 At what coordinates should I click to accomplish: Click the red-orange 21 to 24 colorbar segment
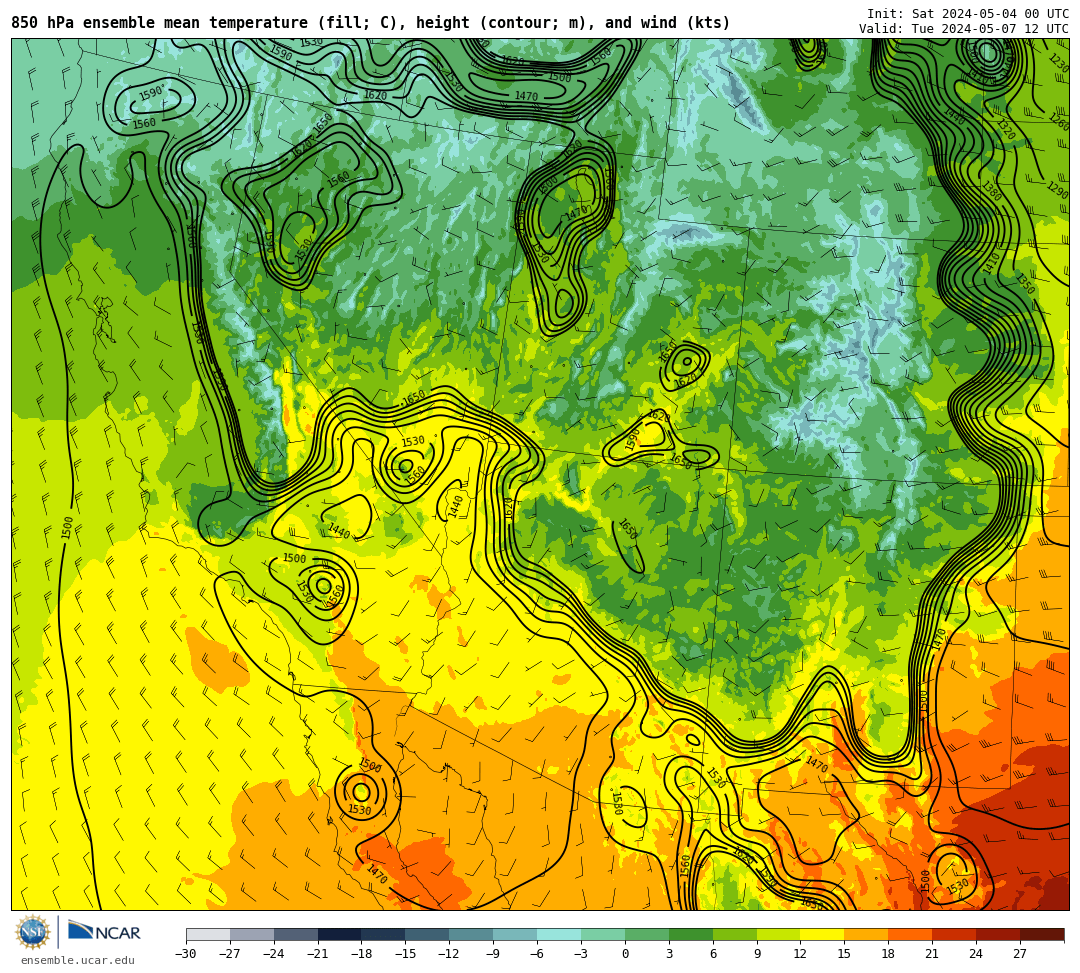(x=955, y=934)
